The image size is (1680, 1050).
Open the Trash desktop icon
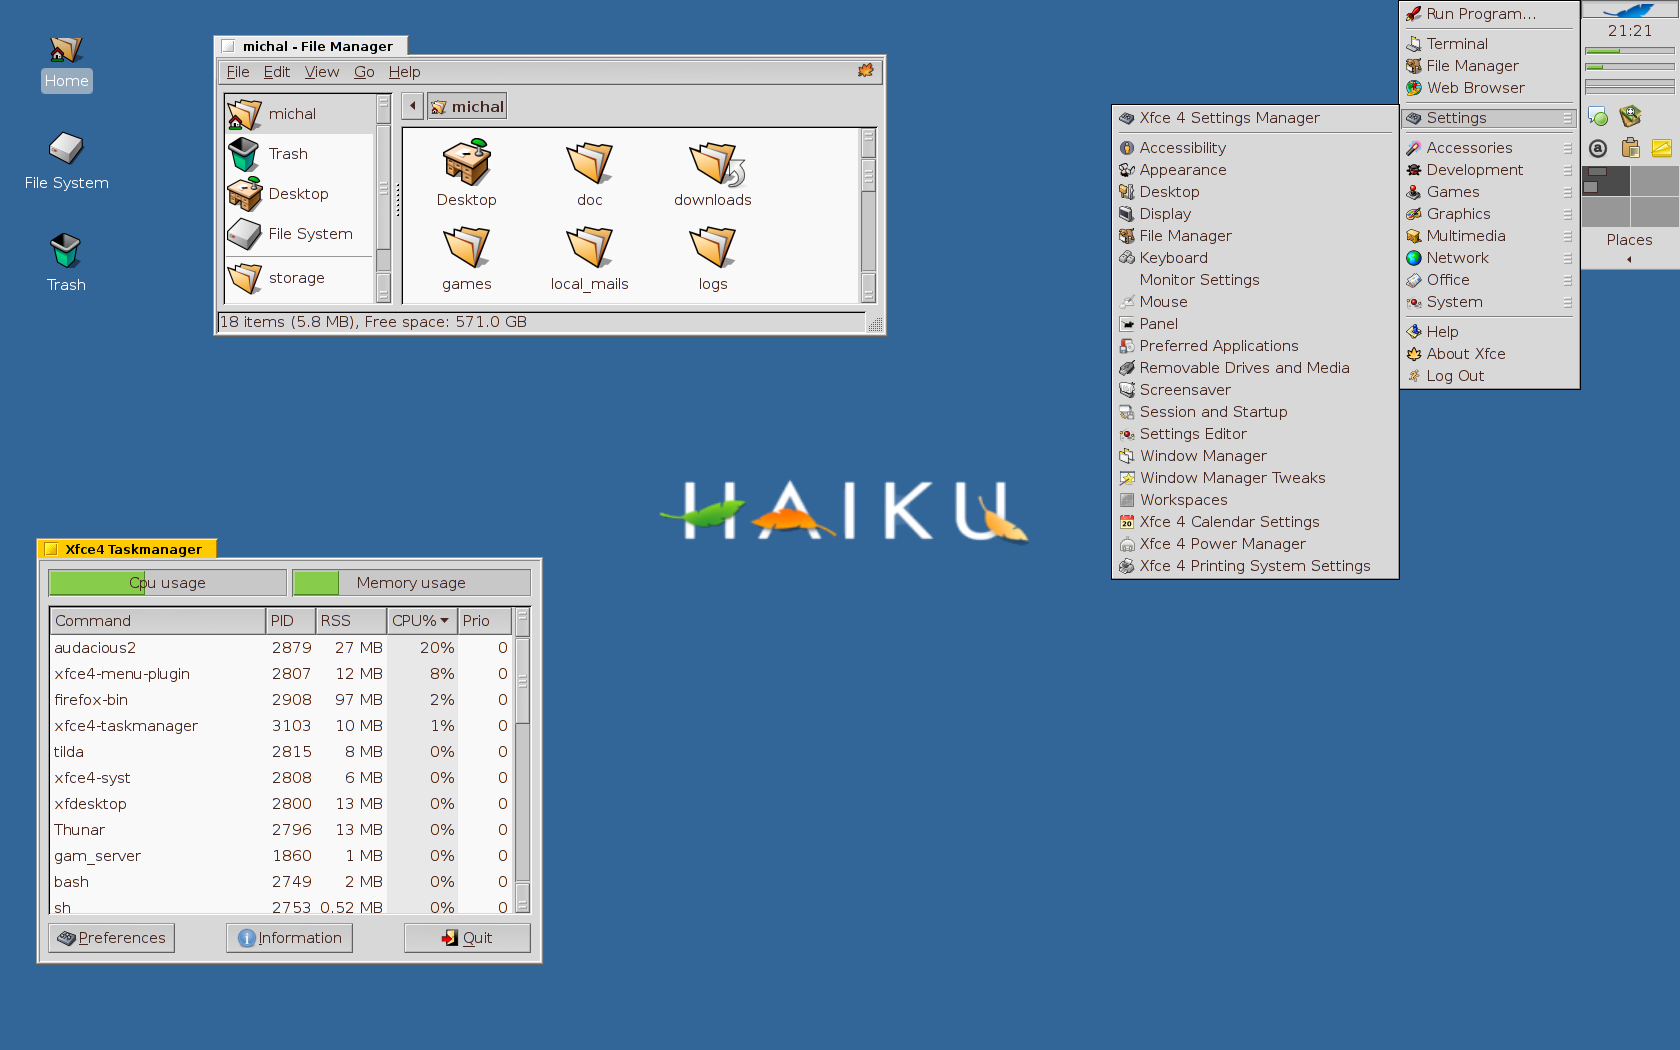tap(66, 263)
